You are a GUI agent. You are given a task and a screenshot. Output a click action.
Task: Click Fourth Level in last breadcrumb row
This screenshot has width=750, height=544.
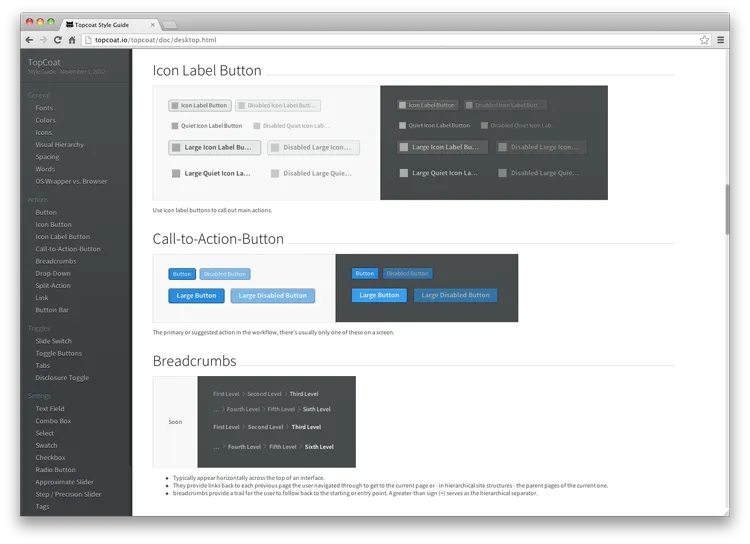click(244, 447)
